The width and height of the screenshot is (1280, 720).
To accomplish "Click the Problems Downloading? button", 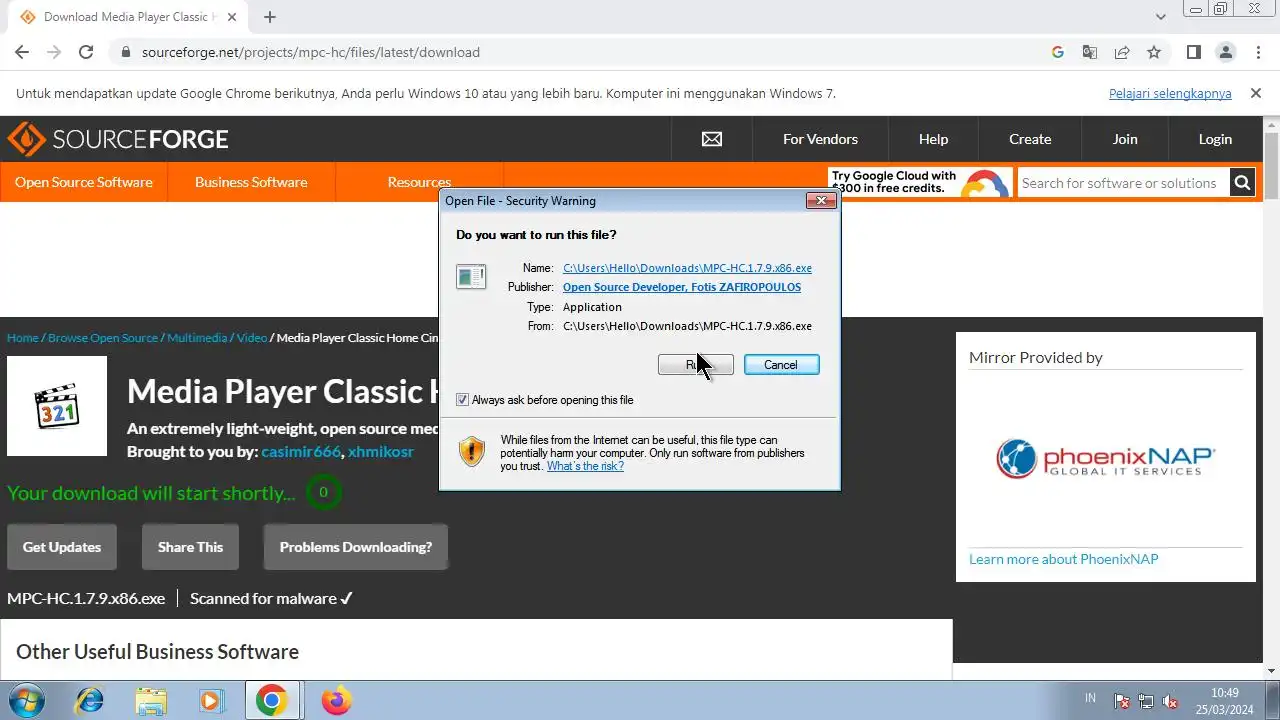I will tap(356, 547).
